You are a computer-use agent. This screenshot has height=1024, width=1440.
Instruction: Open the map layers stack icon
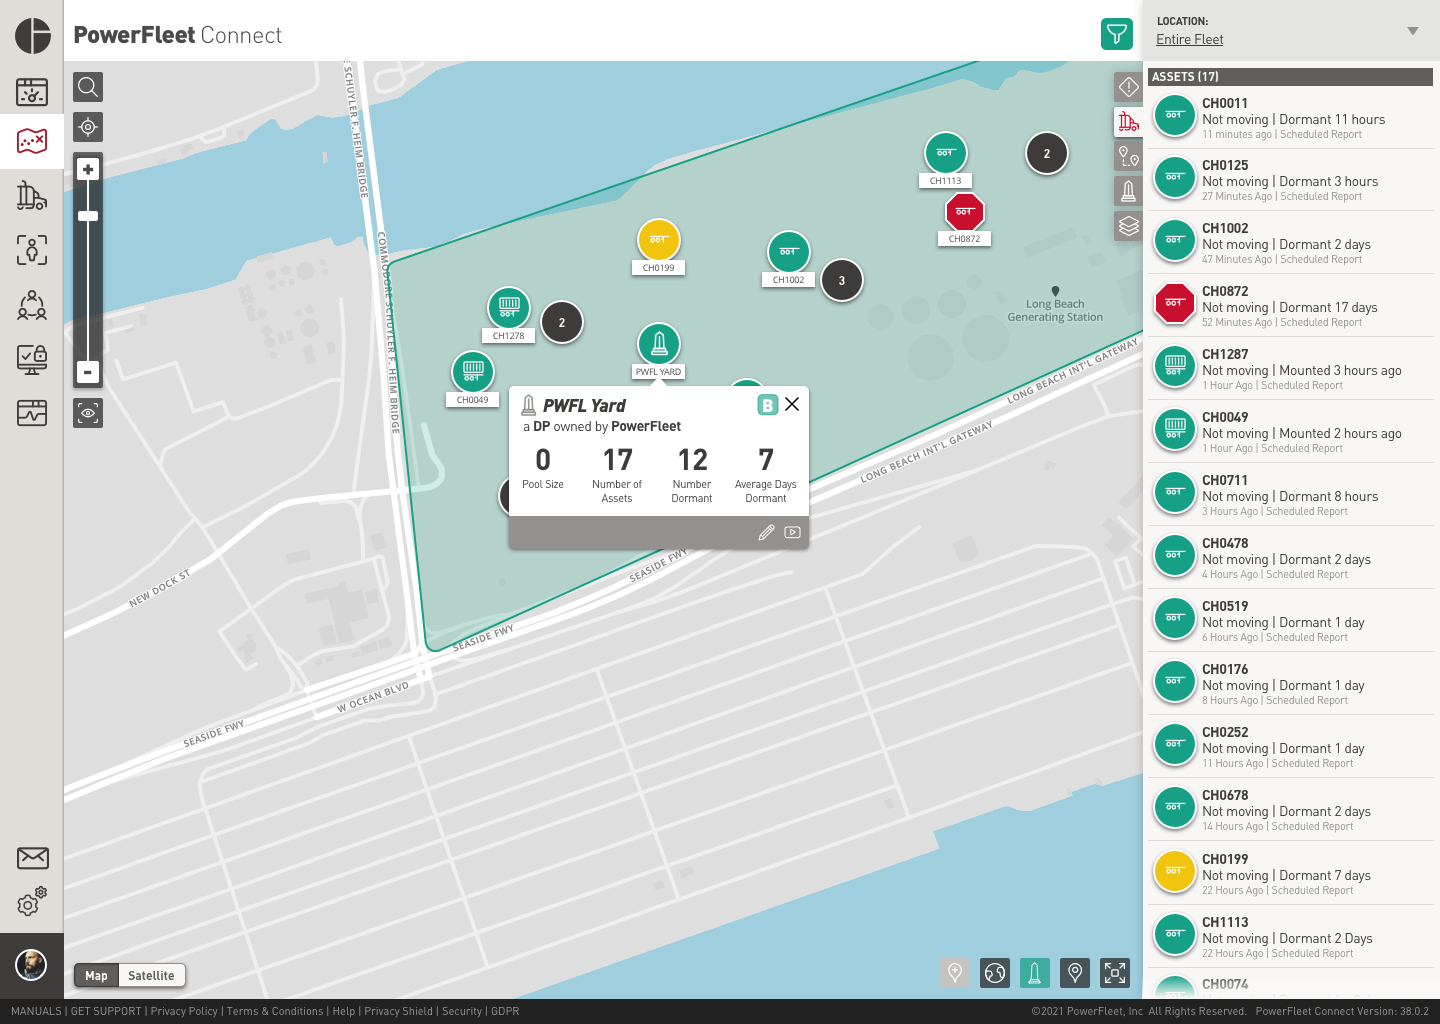point(1129,226)
